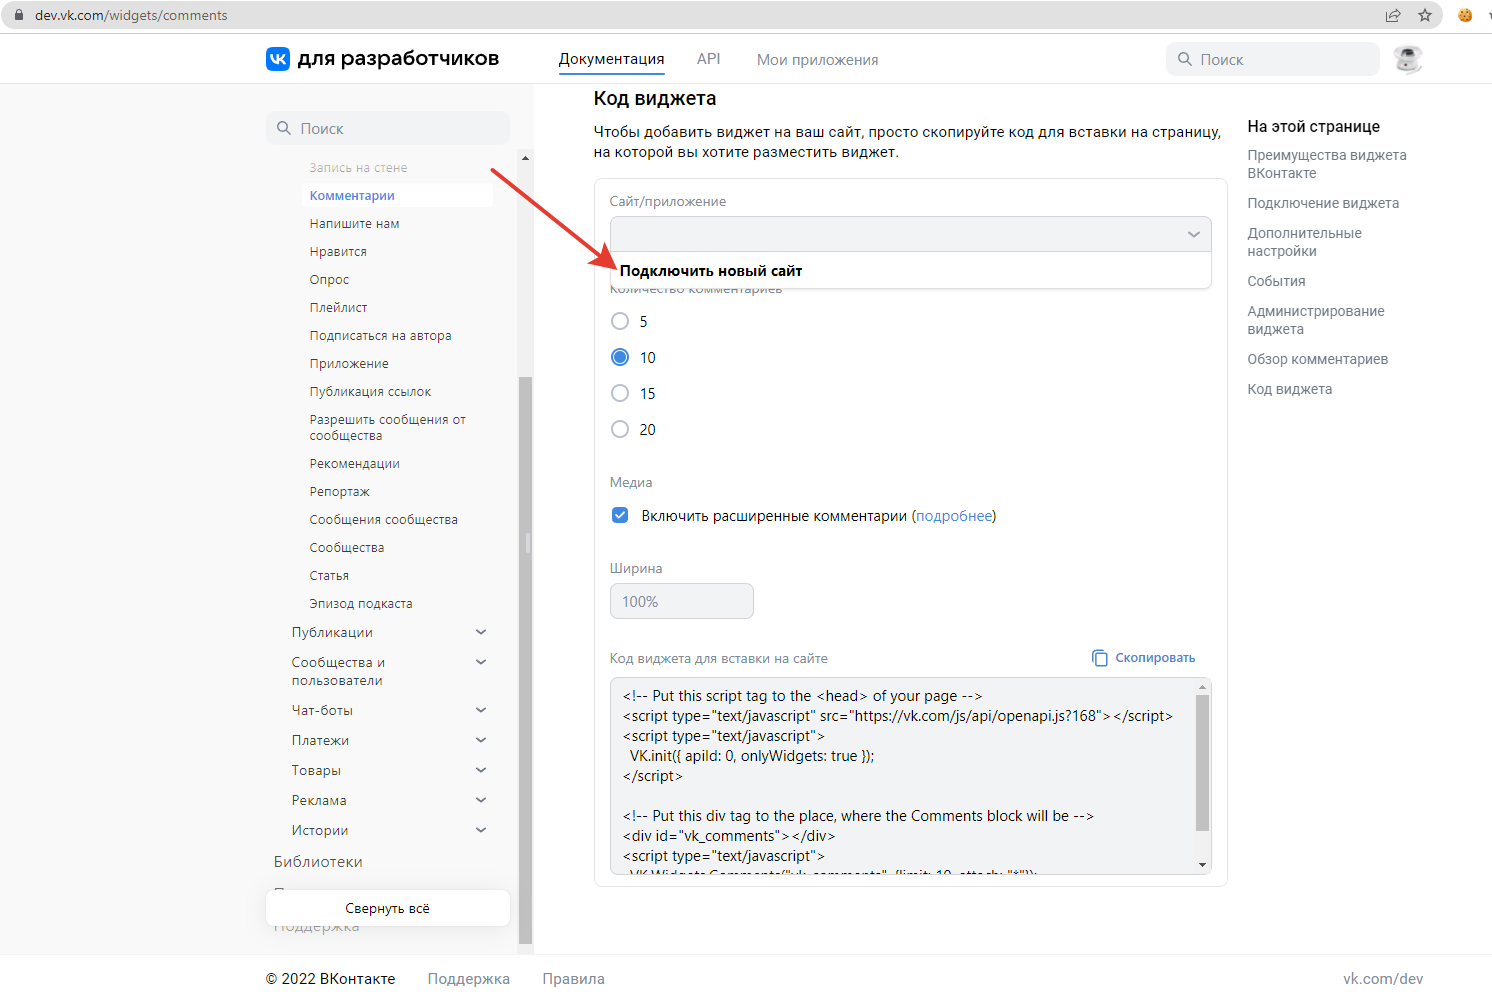Click the code box scrollbar thumb

click(x=1203, y=762)
